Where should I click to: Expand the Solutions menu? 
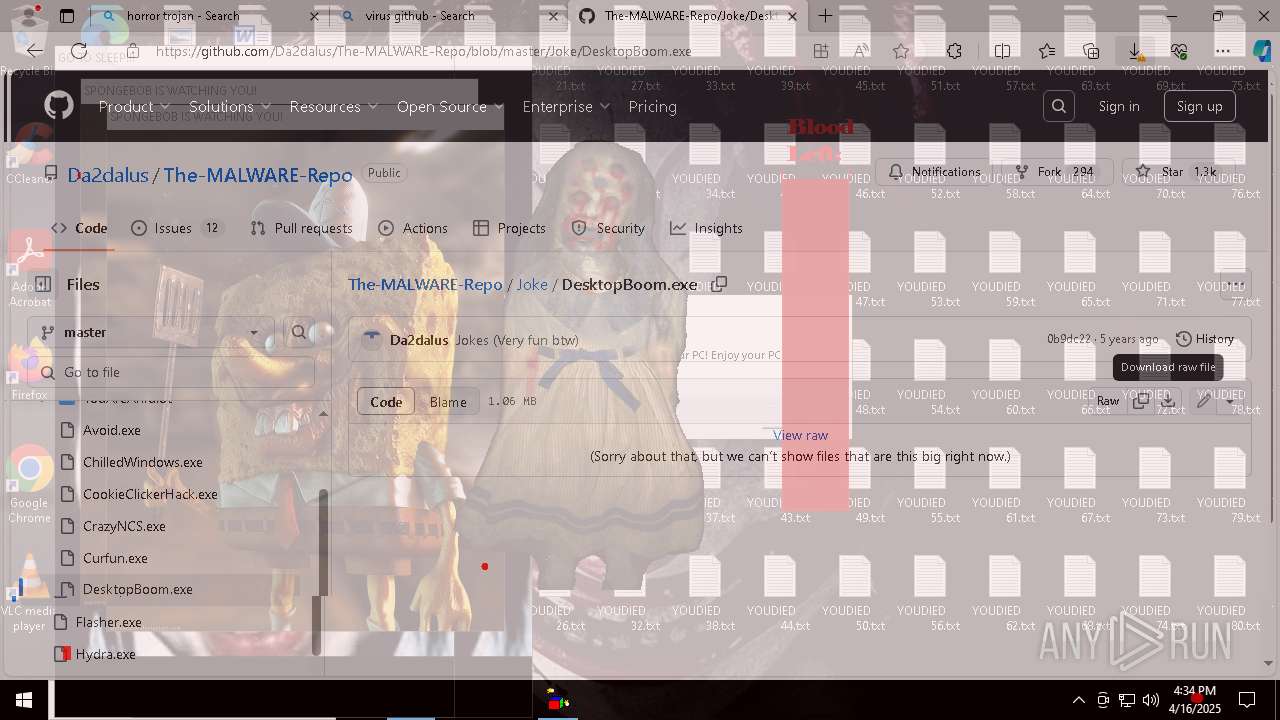pos(229,106)
